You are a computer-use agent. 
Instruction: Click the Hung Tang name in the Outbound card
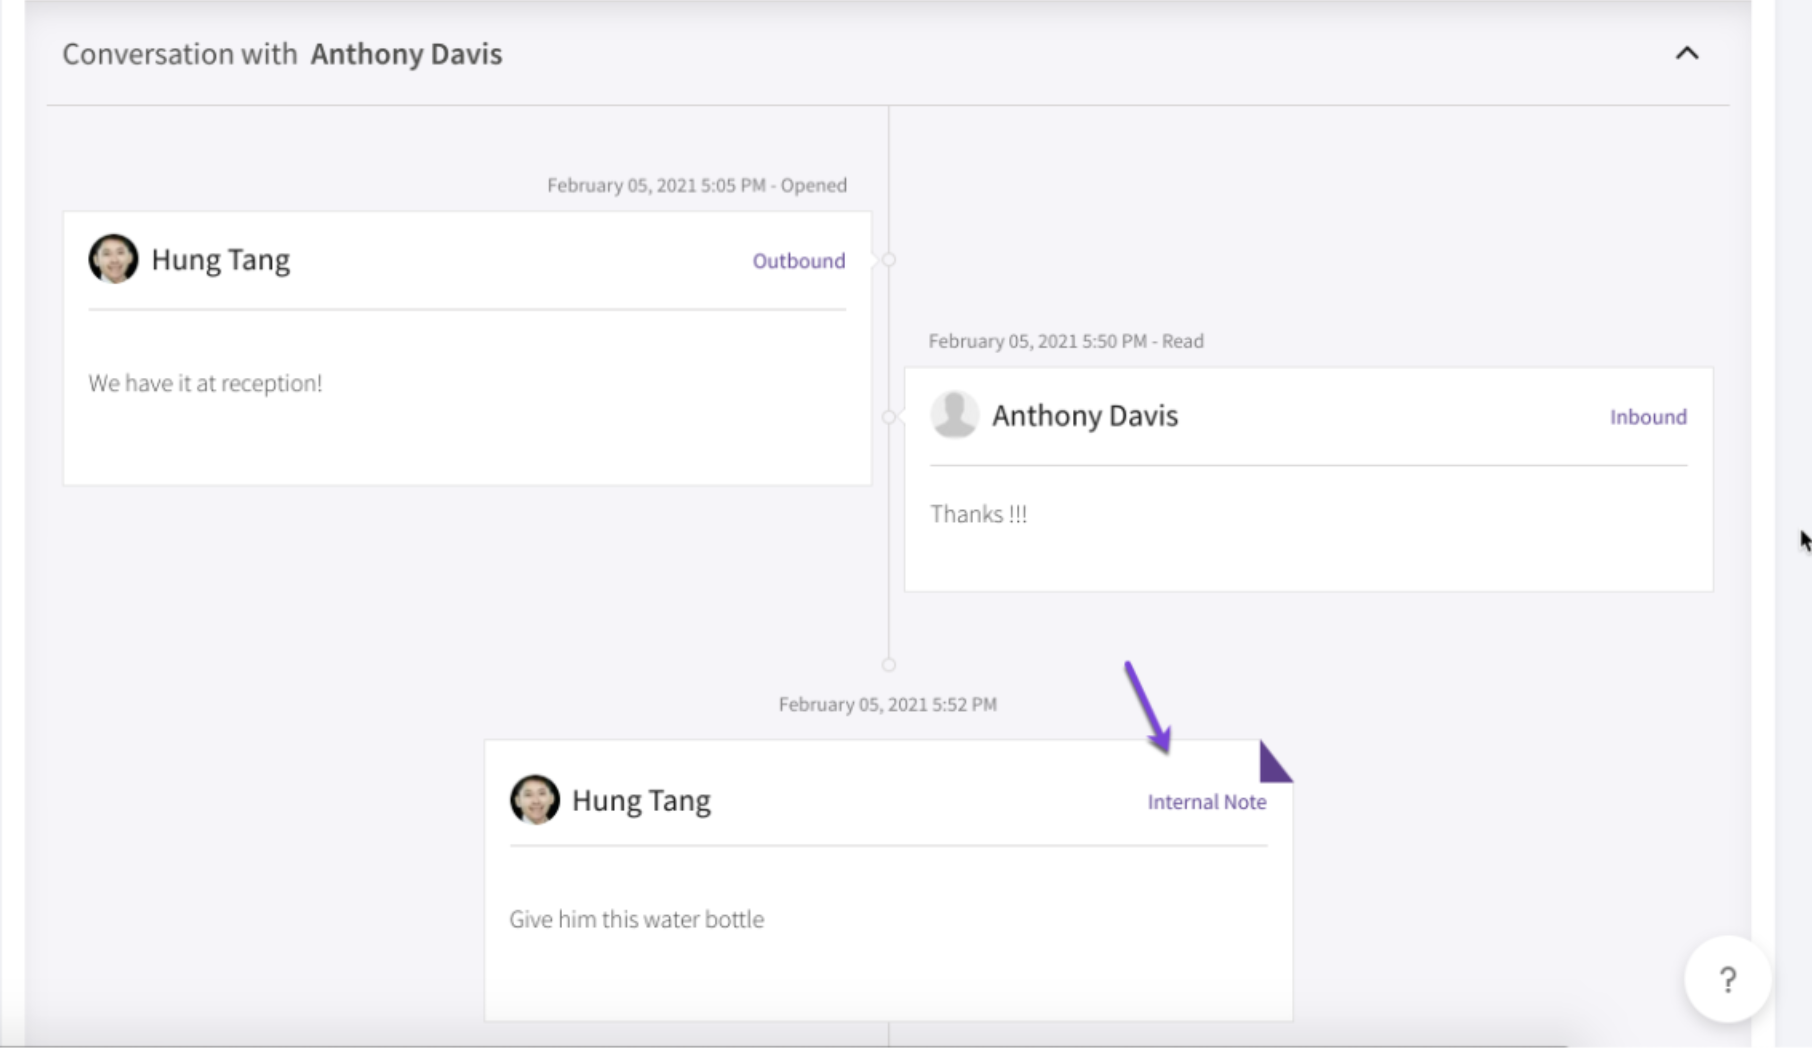click(x=220, y=260)
